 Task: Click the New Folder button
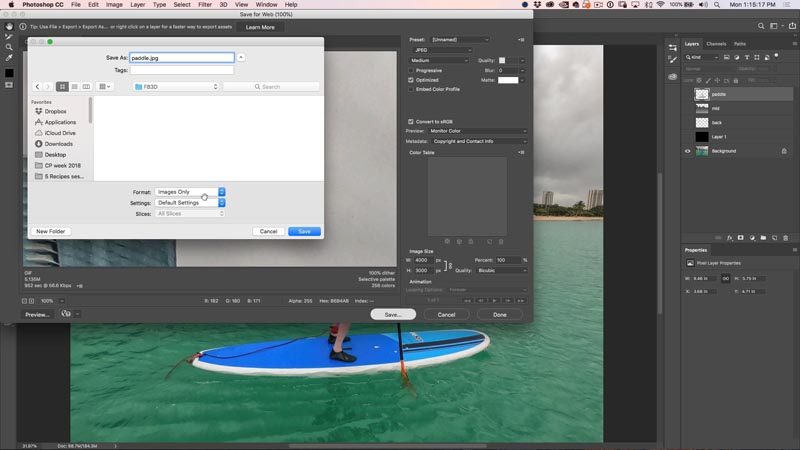click(51, 232)
